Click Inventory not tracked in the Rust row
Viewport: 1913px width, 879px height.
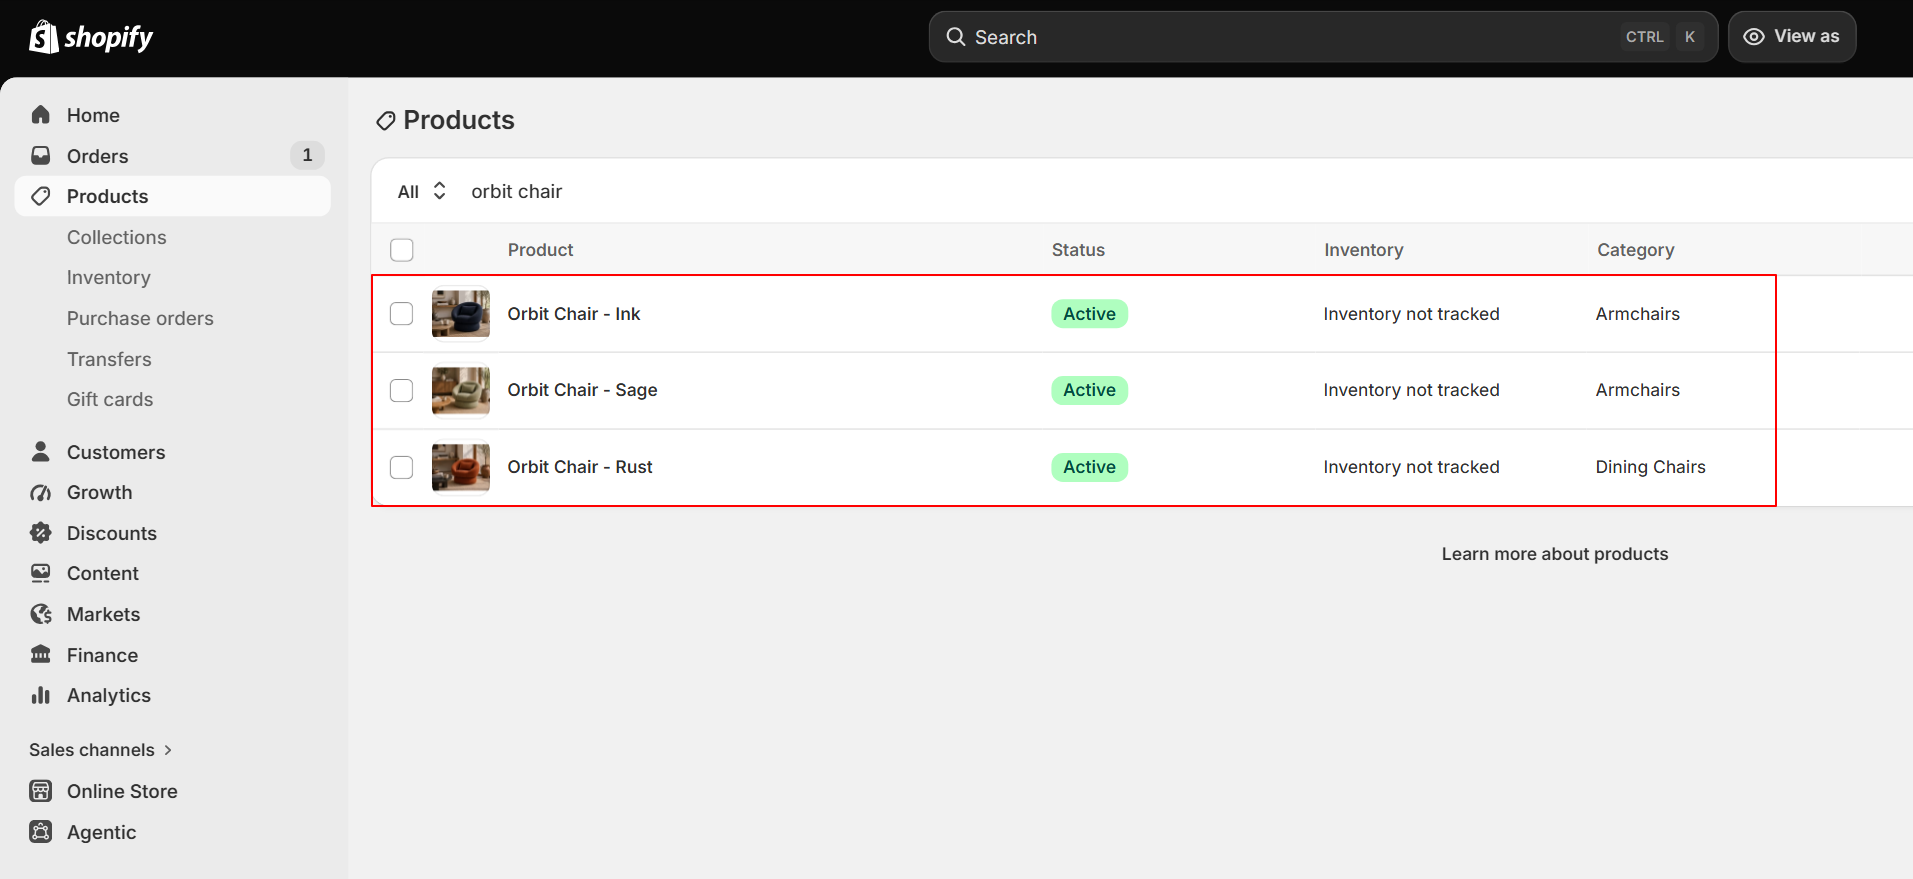[1411, 467]
